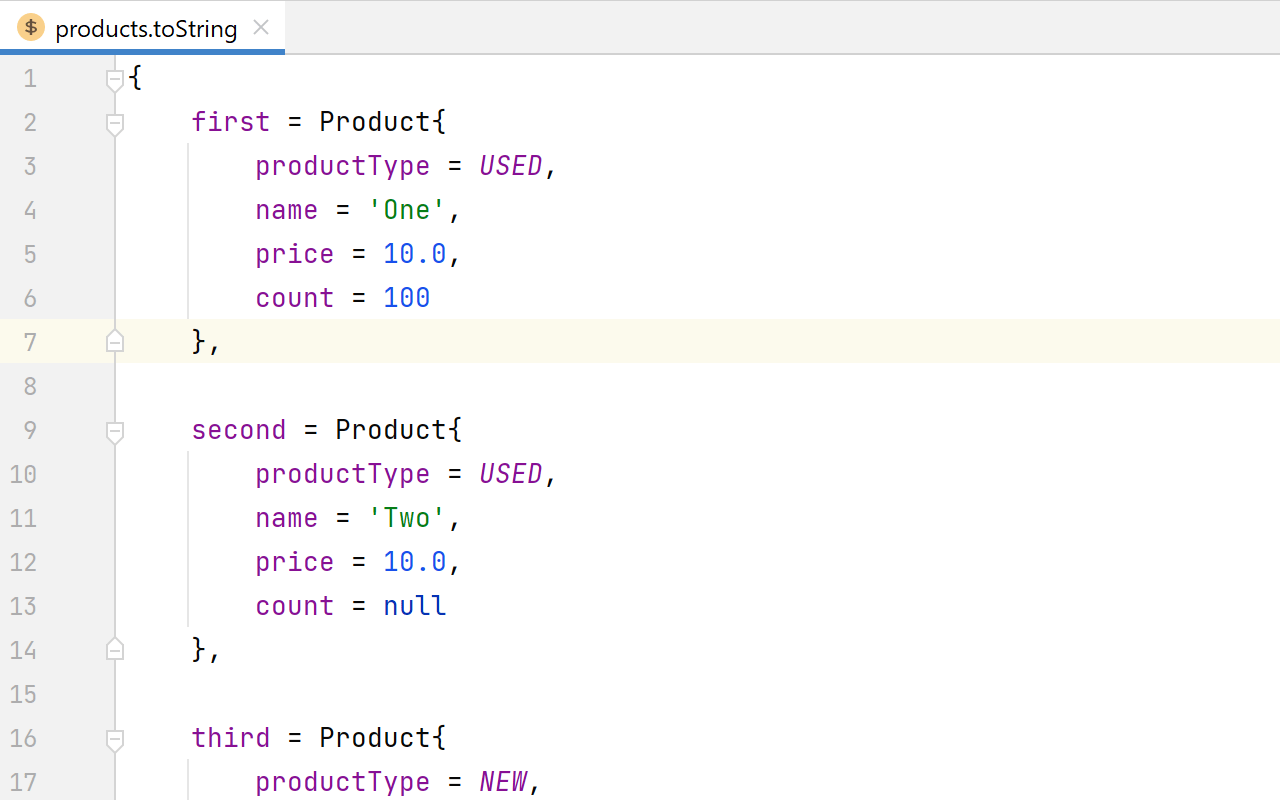Select the USED value on line 3
Viewport: 1280px width, 800px height.
coord(510,165)
